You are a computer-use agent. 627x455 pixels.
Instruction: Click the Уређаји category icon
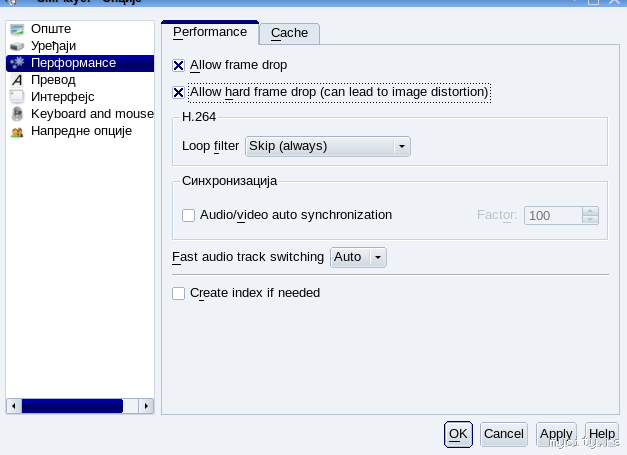(16, 46)
